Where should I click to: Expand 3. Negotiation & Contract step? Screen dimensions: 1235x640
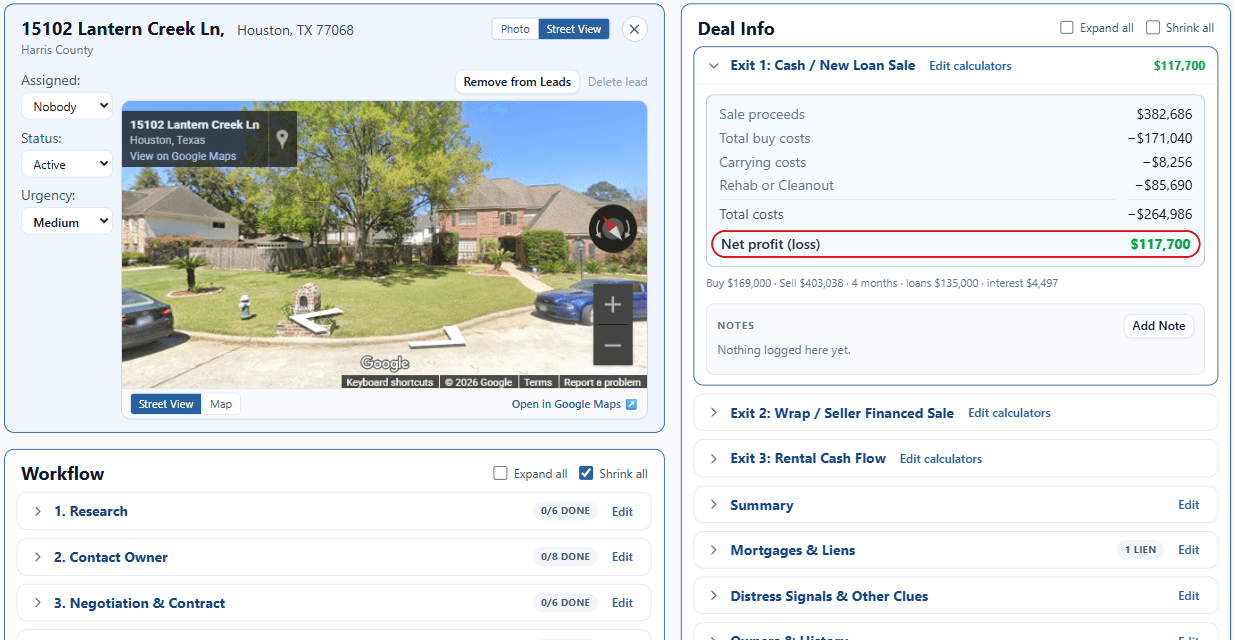(38, 603)
